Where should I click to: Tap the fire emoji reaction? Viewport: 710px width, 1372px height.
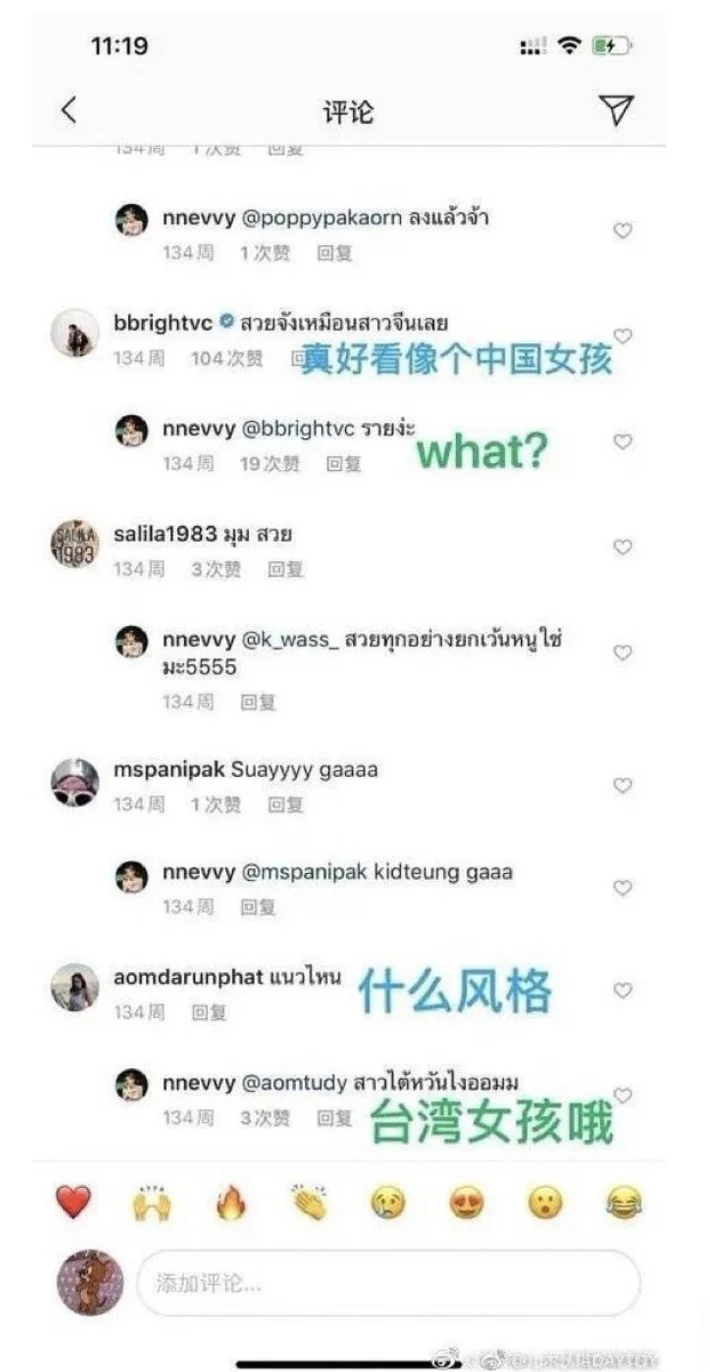coord(231,1202)
